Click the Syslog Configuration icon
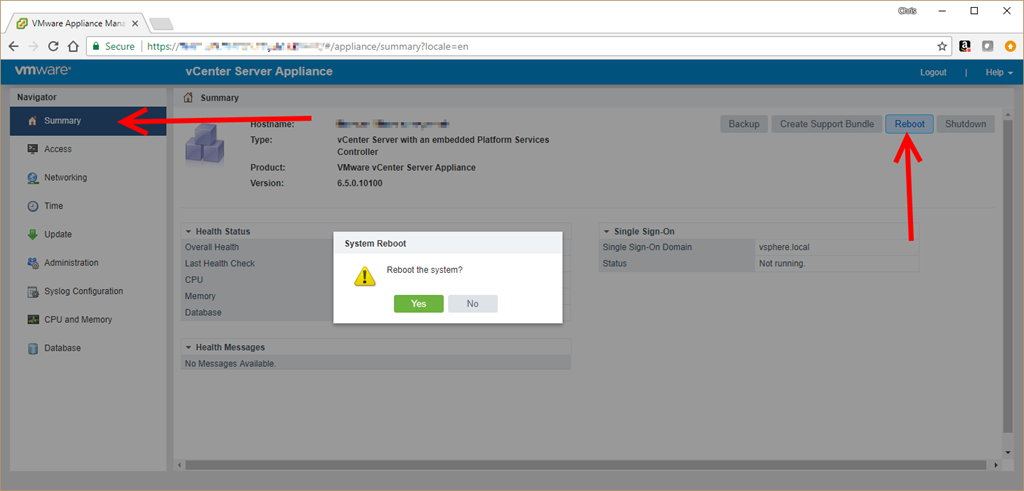Image resolution: width=1024 pixels, height=491 pixels. [x=33, y=292]
